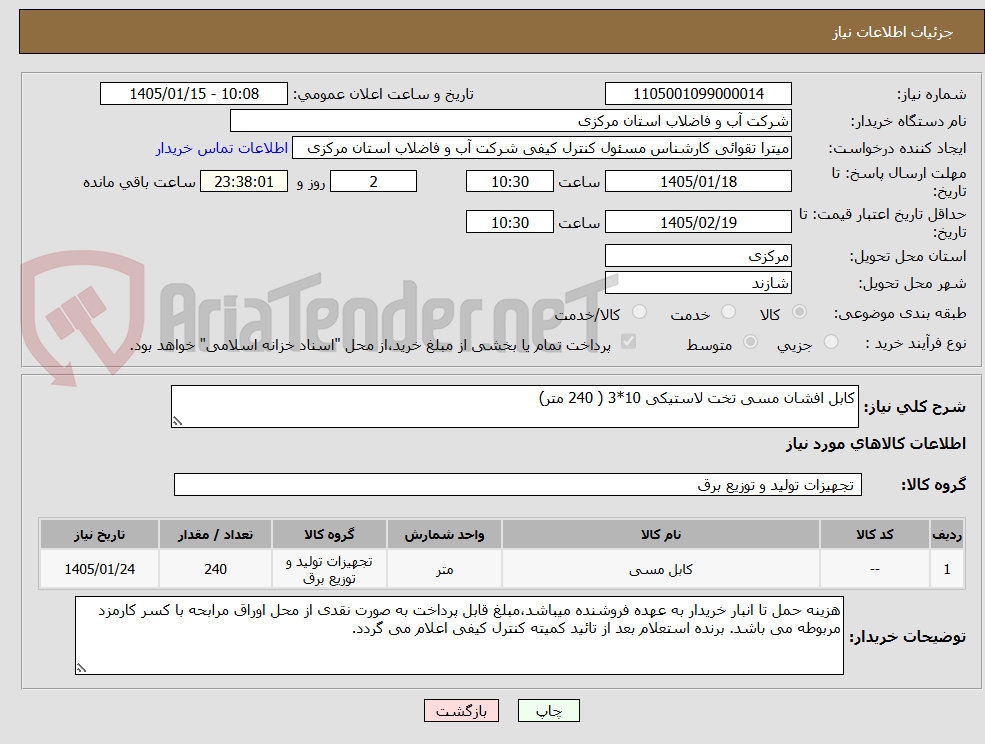This screenshot has height=744, width=985.
Task: Select the کالا/خدمت radio button
Action: 639,312
